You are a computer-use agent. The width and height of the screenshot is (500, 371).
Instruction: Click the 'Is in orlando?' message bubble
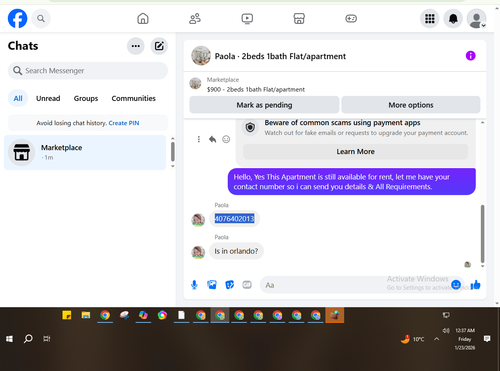(x=236, y=251)
